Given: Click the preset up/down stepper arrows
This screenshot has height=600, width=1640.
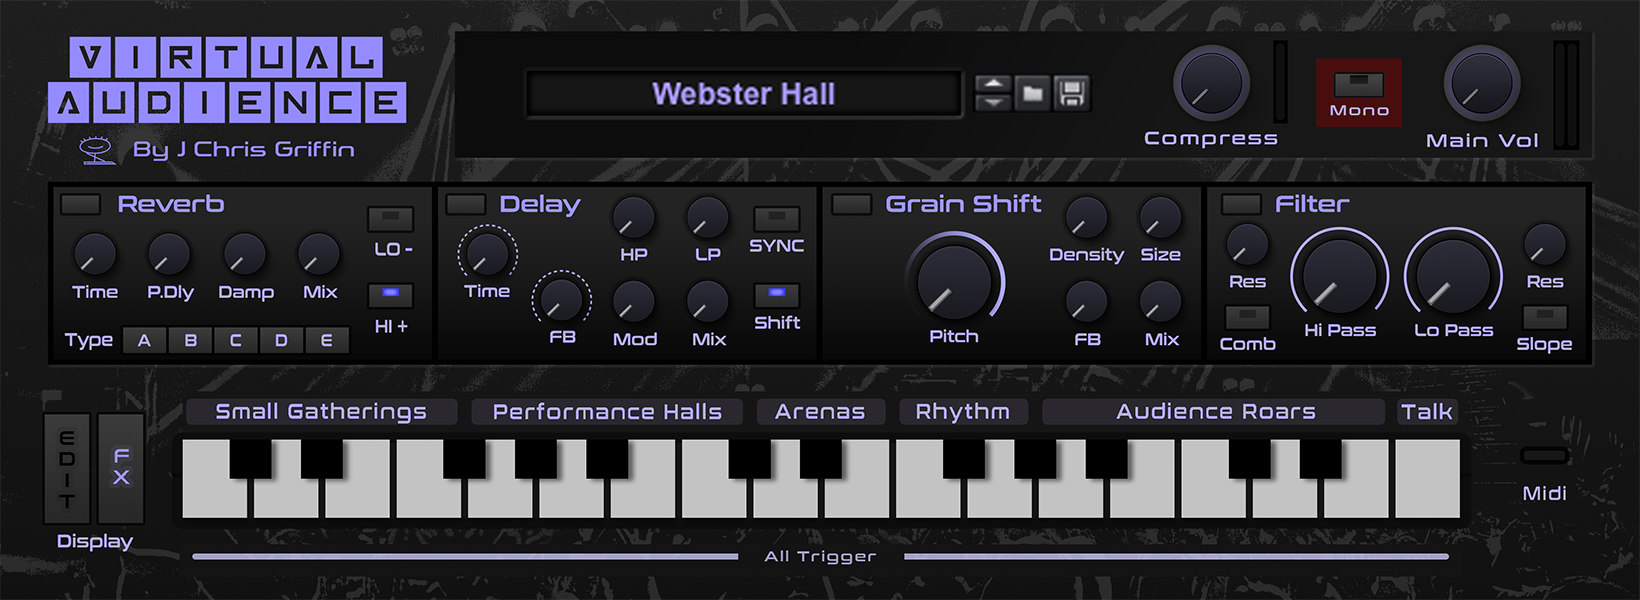Looking at the screenshot, I should tap(993, 94).
